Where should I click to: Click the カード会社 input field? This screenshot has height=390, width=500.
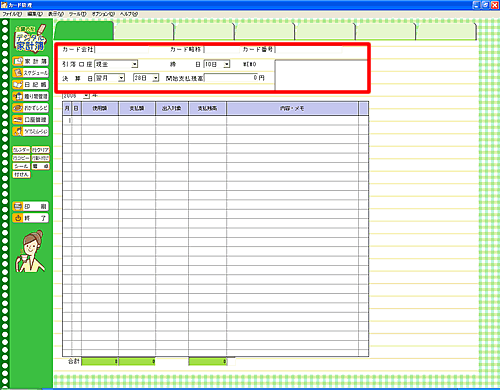pos(122,50)
